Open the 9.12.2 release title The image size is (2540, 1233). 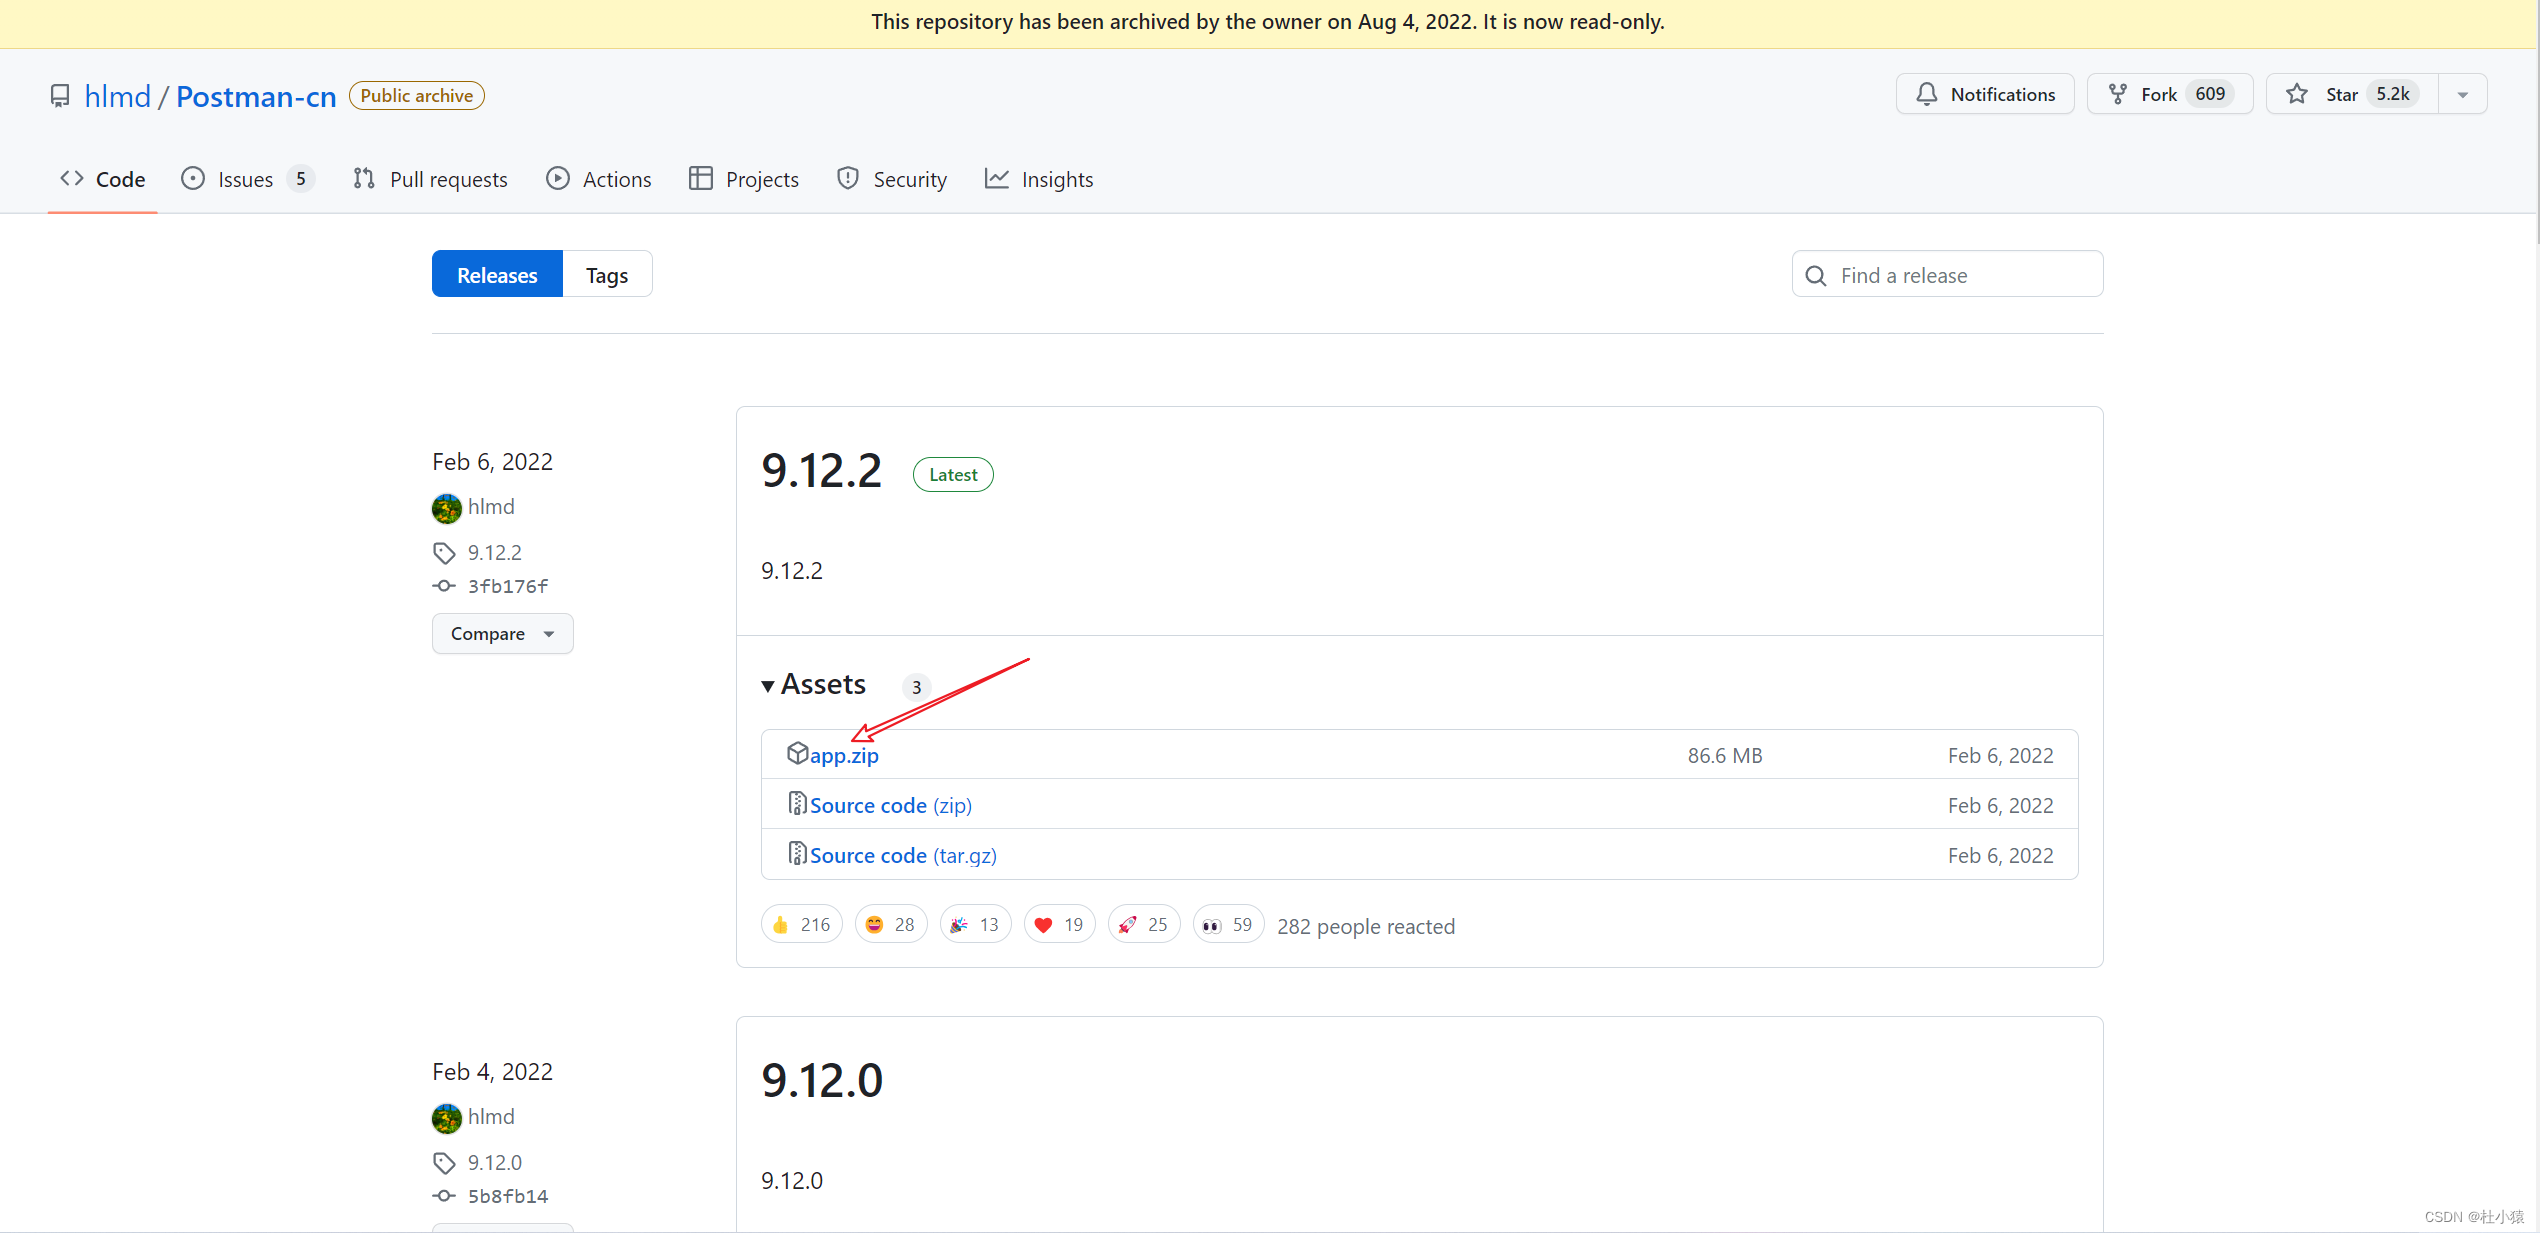pyautogui.click(x=821, y=470)
